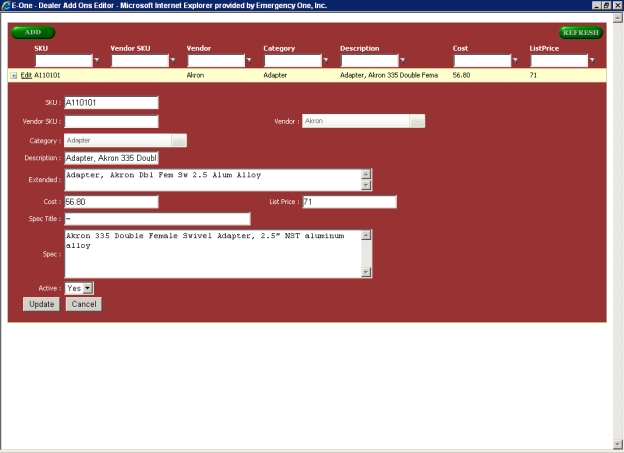Sort by the Cost column header

(460, 49)
